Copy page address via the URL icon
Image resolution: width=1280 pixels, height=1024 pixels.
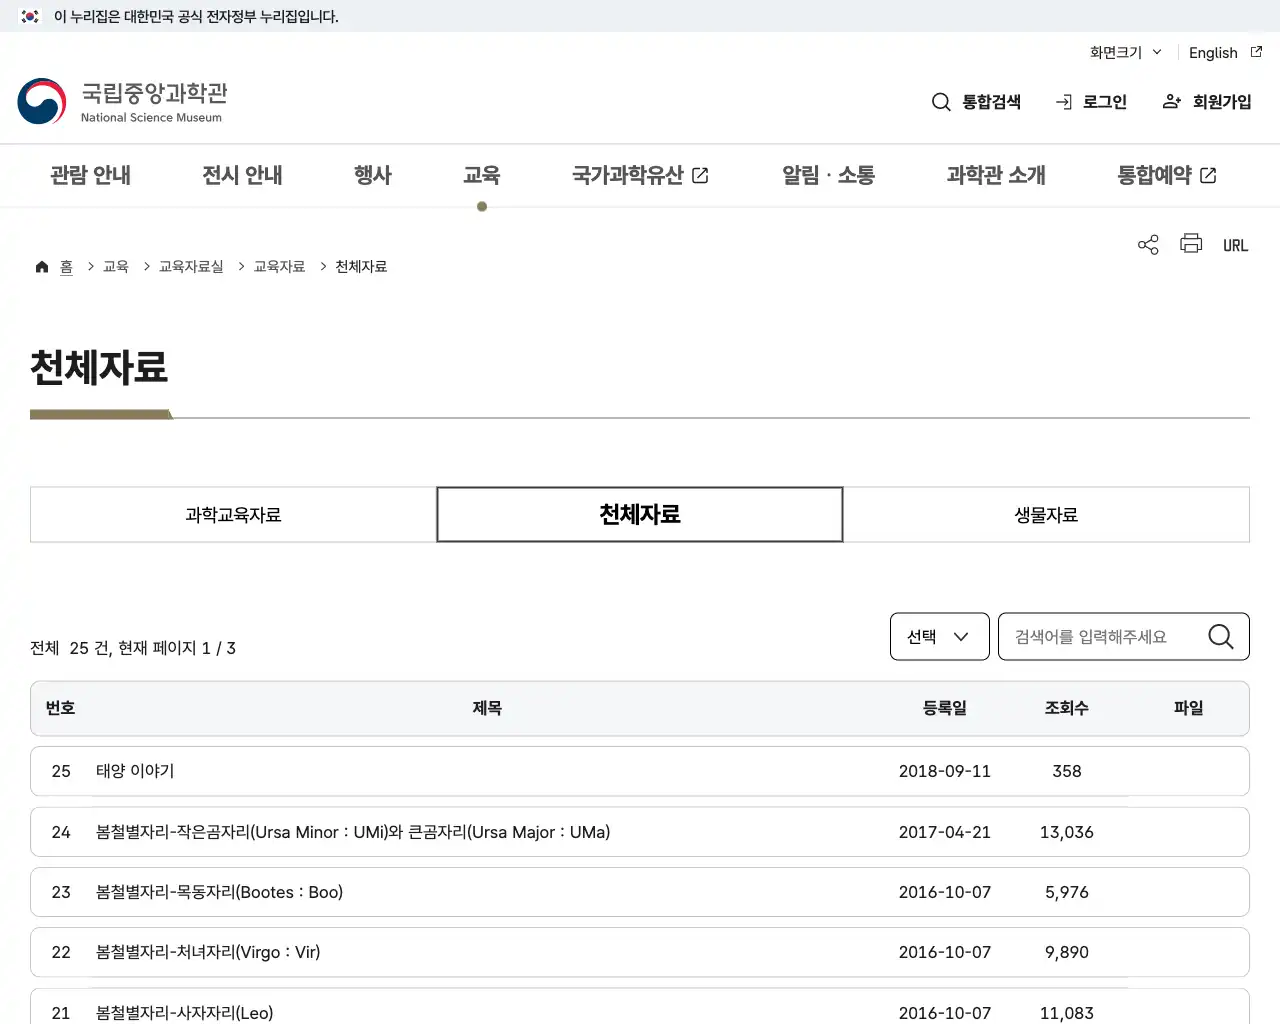1235,244
